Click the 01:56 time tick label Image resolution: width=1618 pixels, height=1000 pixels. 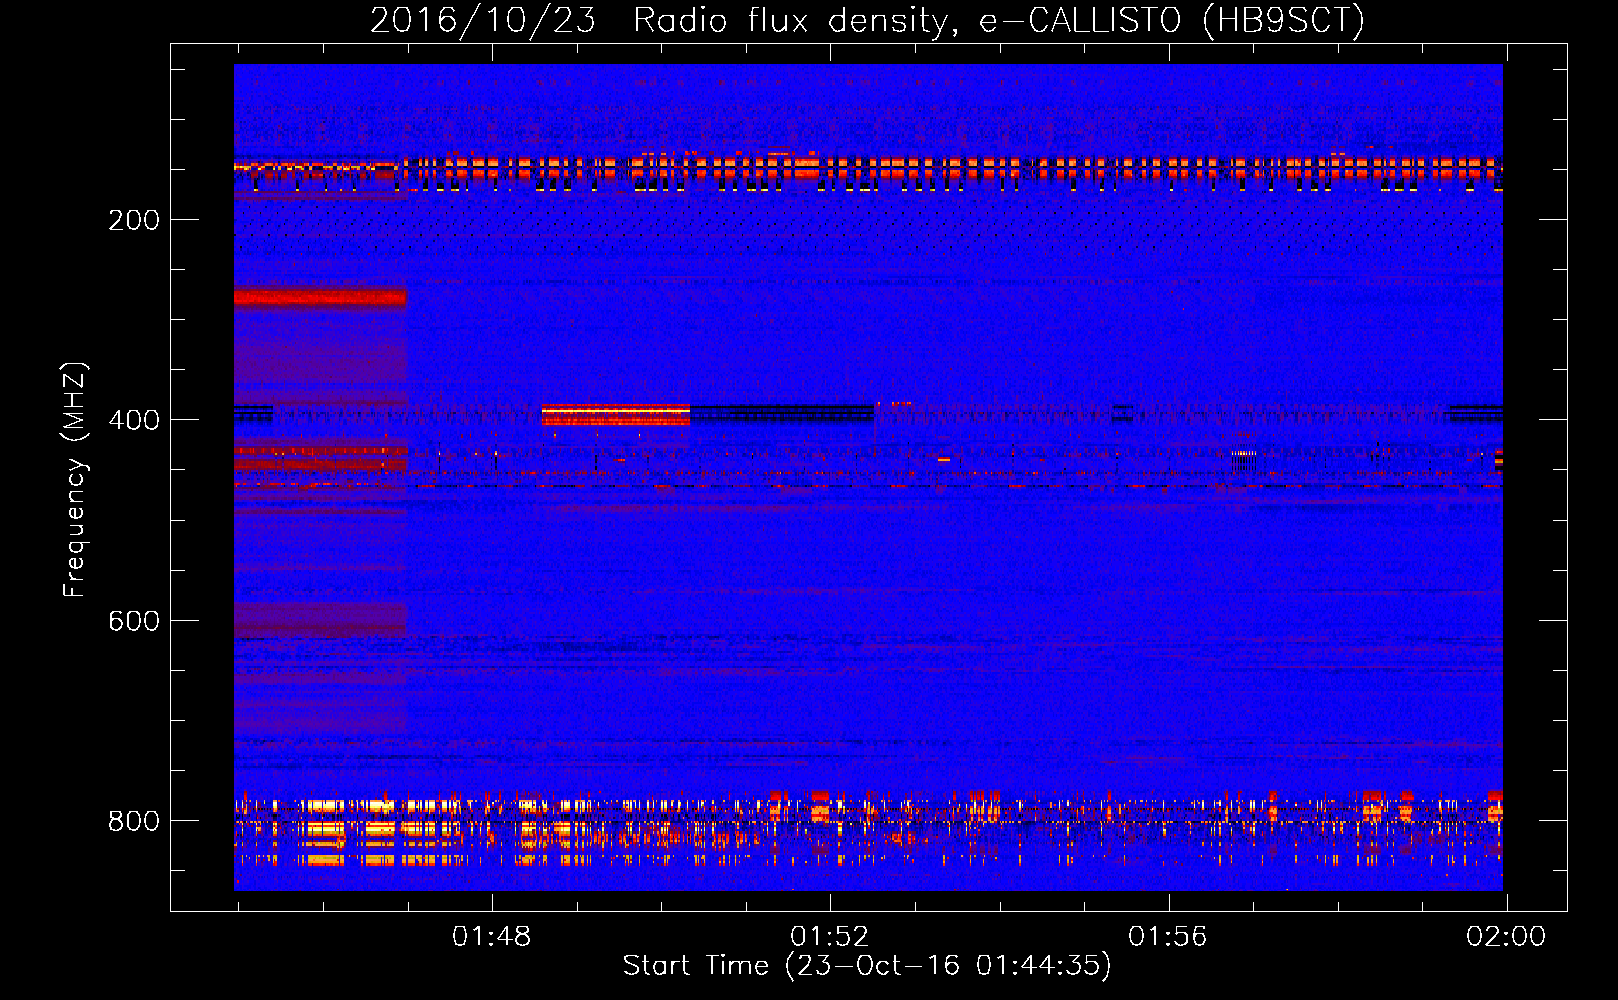tap(1168, 937)
